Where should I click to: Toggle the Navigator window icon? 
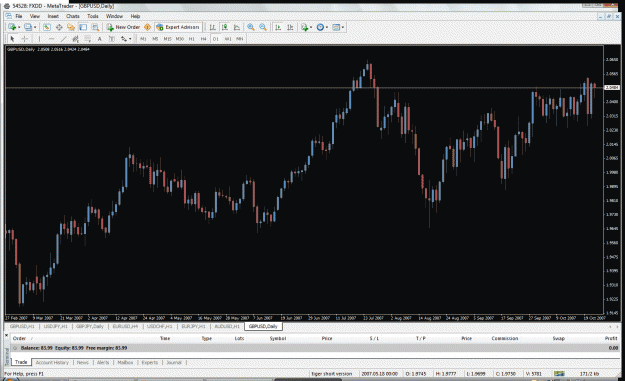click(71, 27)
